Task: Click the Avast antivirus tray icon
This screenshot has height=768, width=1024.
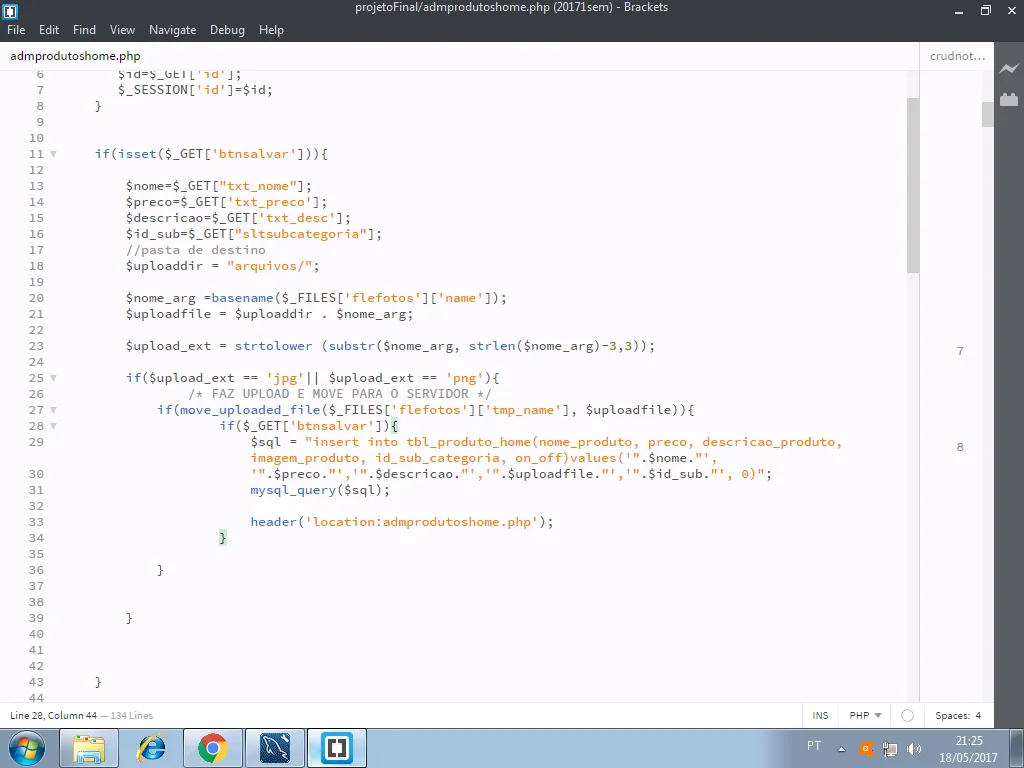Action: [866, 748]
